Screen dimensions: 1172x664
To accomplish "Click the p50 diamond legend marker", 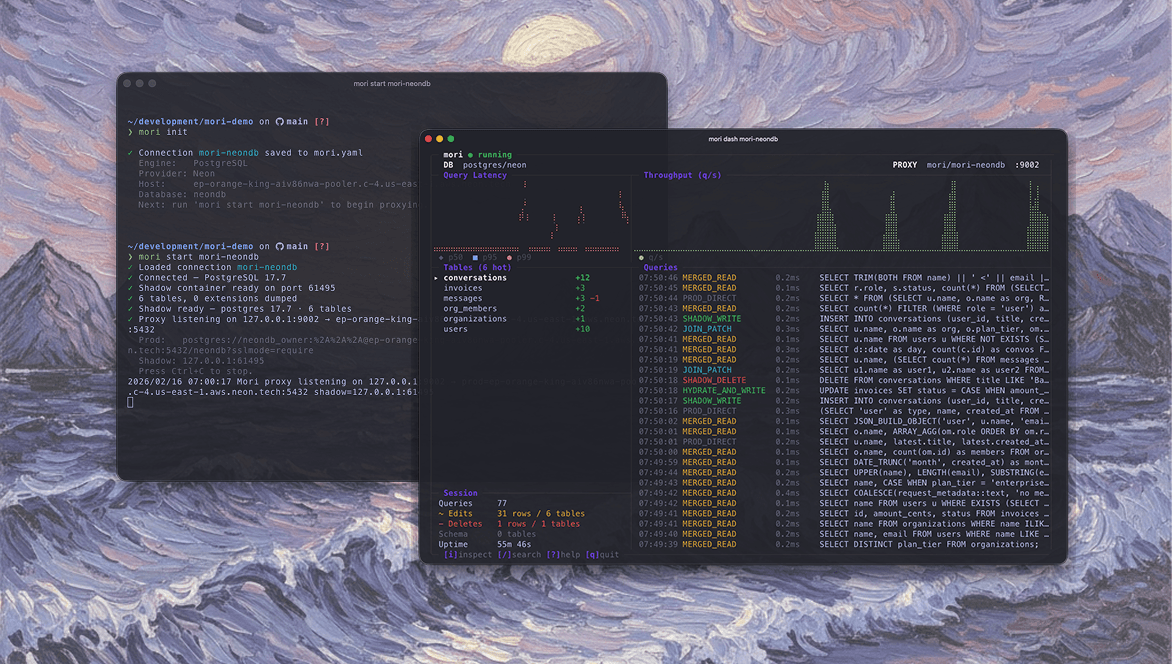I will (x=440, y=257).
